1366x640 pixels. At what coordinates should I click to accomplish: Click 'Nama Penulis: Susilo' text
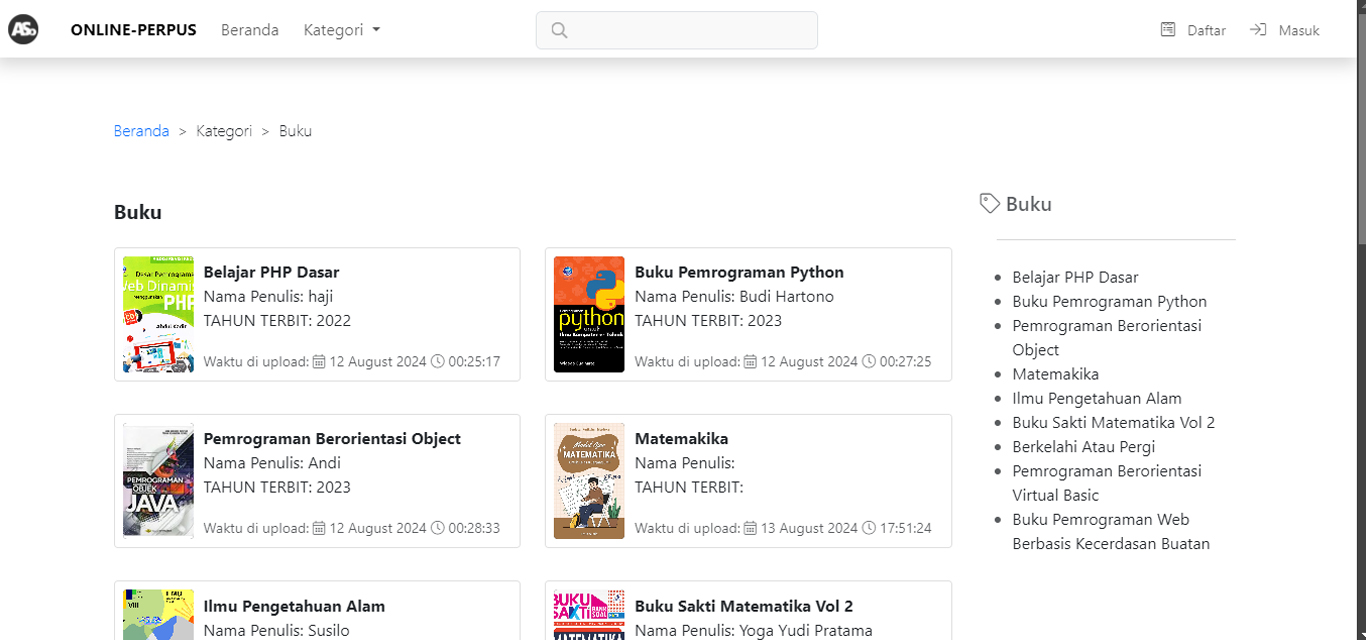(277, 630)
